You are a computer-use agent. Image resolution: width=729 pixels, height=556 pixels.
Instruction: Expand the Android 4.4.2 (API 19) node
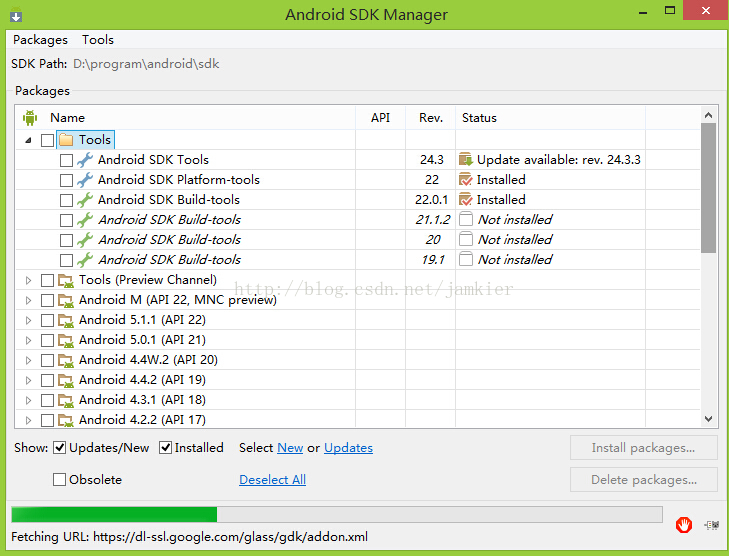click(28, 380)
